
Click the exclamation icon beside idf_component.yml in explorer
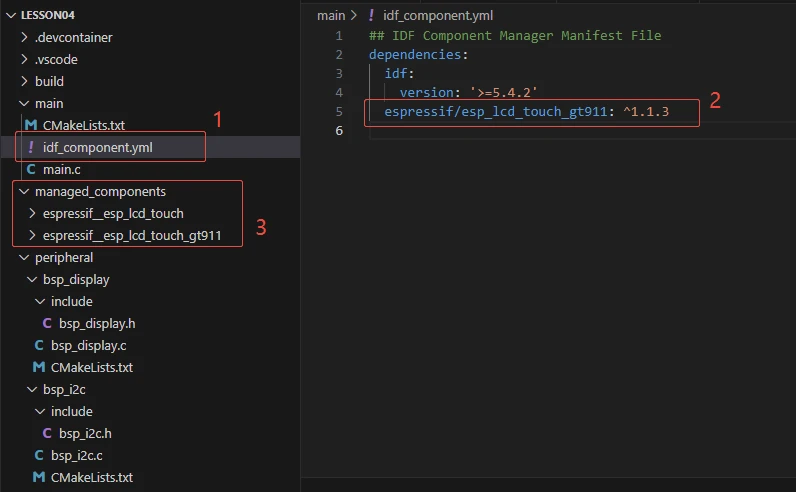click(x=31, y=148)
